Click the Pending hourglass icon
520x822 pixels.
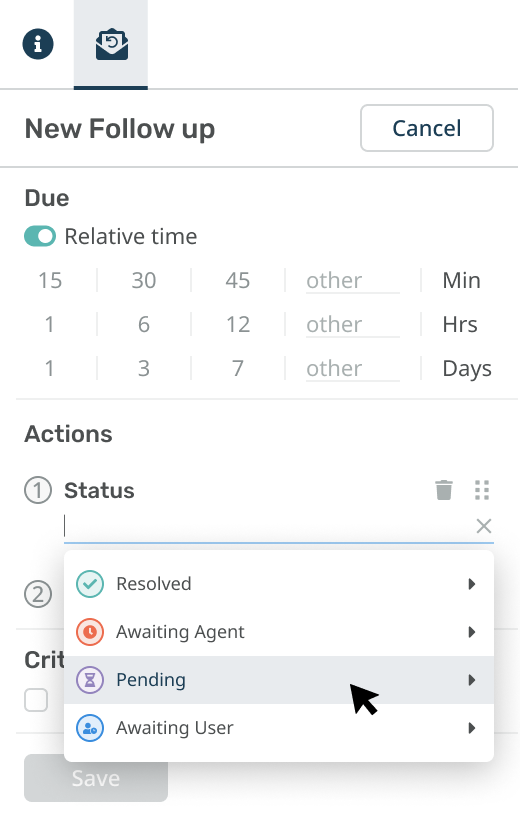90,680
